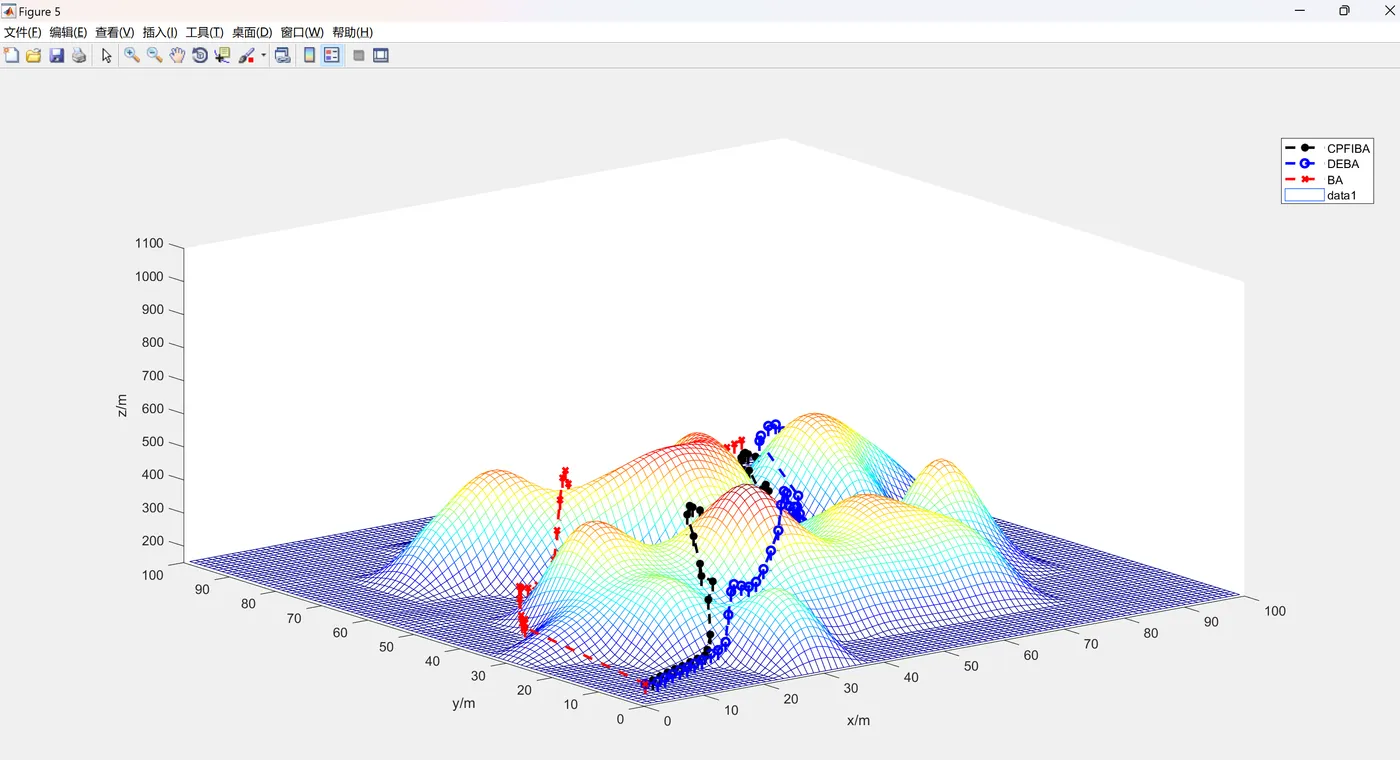
Task: Select the Data Cursor tool
Action: pyautogui.click(x=222, y=56)
